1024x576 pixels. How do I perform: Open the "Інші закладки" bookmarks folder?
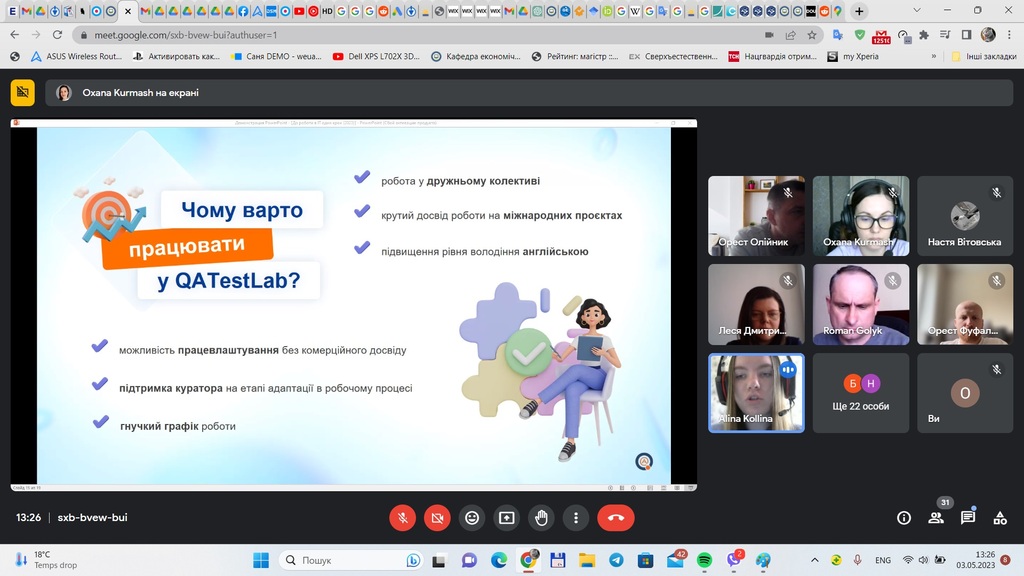984,57
